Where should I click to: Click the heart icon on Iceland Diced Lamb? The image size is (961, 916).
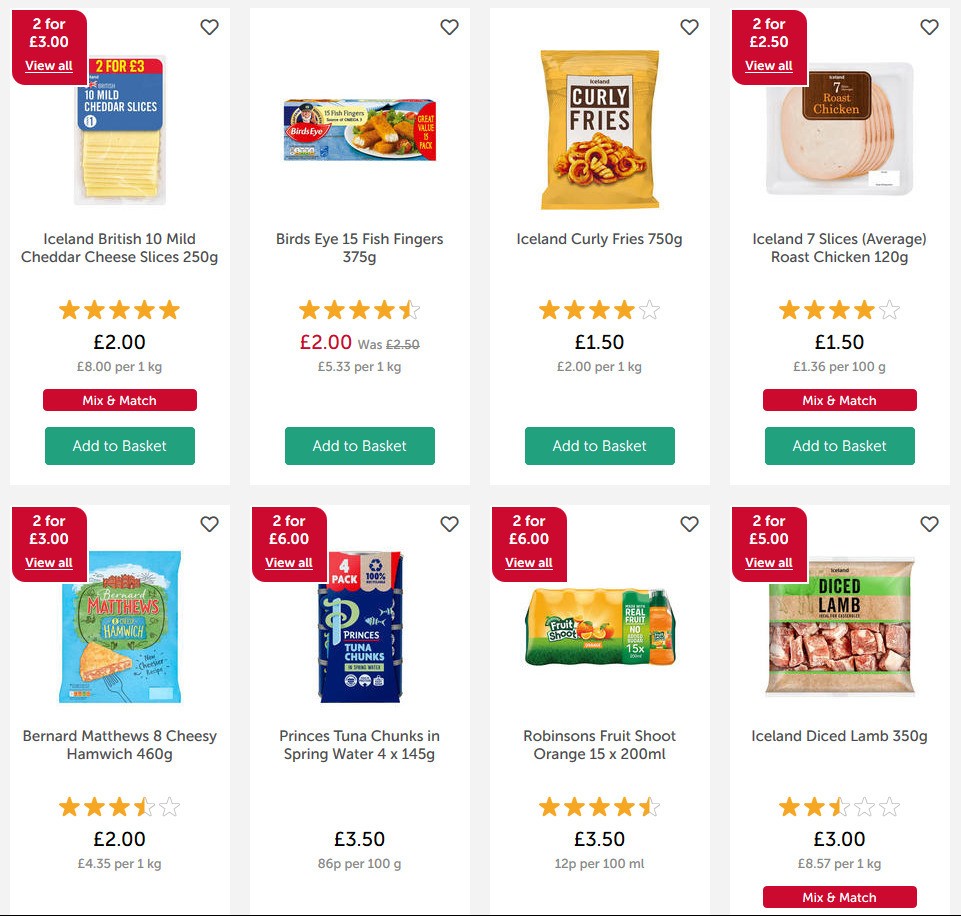(x=929, y=524)
